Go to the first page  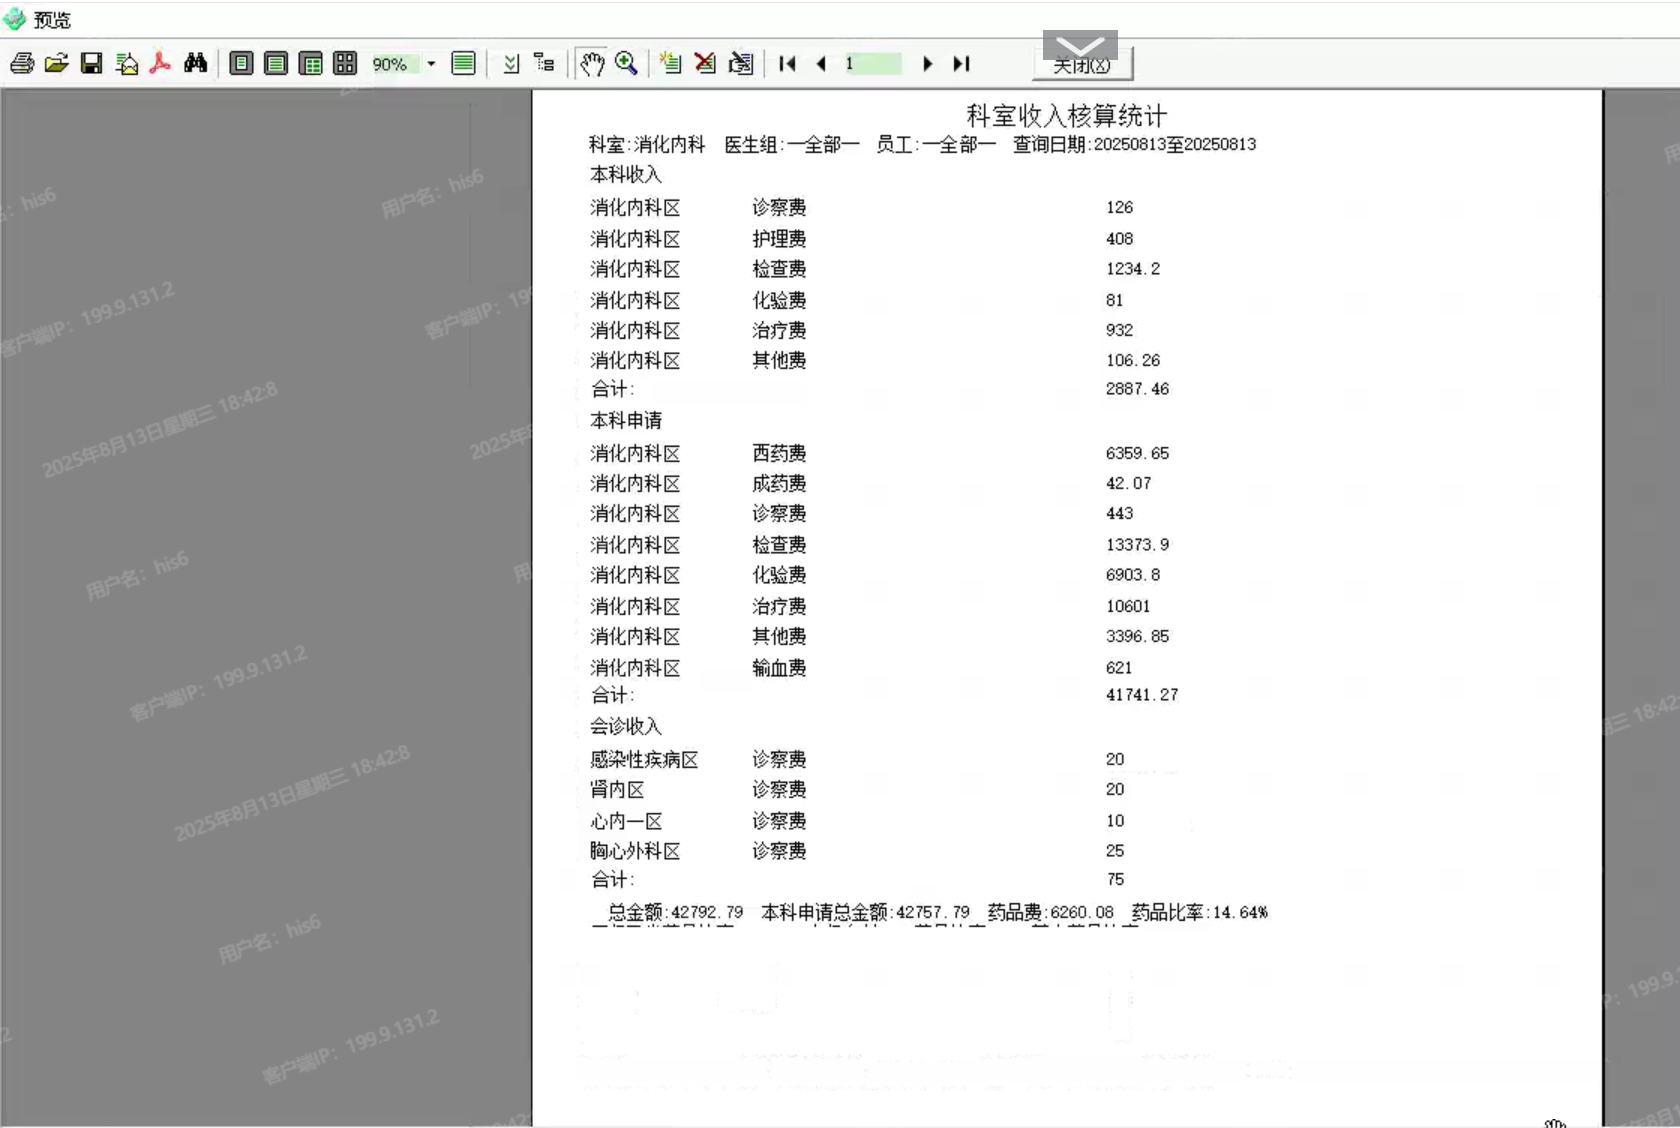coord(787,64)
